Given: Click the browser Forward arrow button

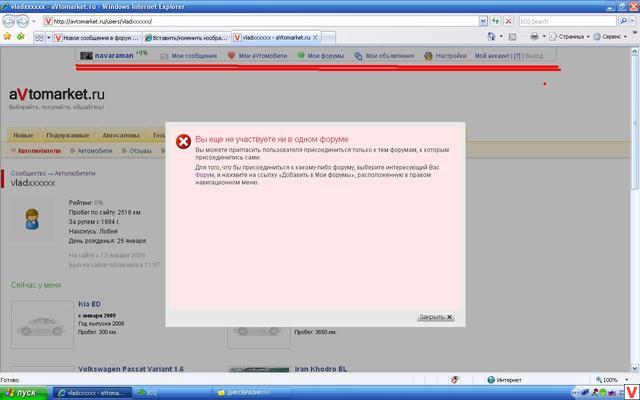Looking at the screenshot, I should pos(22,21).
